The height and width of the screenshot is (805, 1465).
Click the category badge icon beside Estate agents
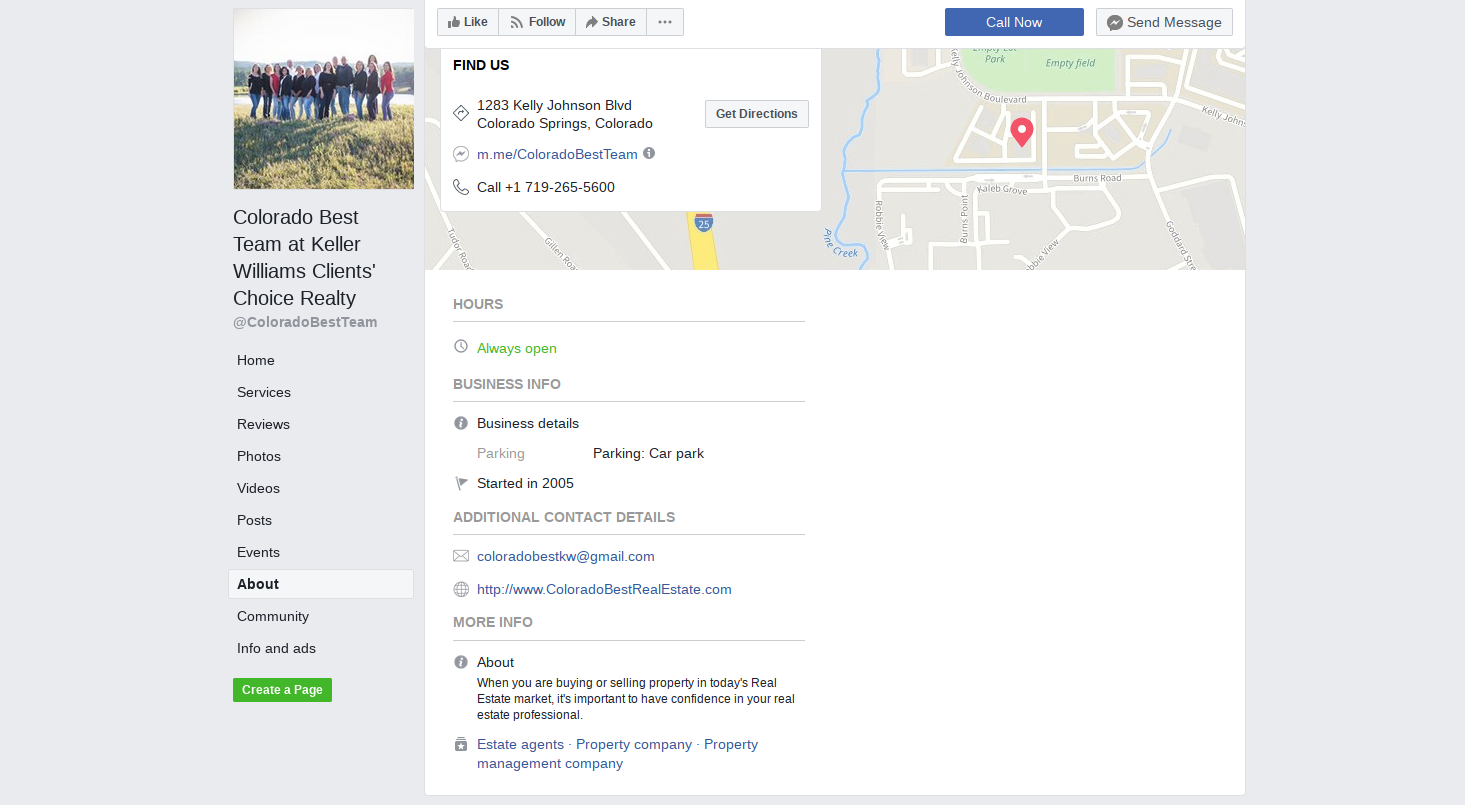[x=461, y=744]
